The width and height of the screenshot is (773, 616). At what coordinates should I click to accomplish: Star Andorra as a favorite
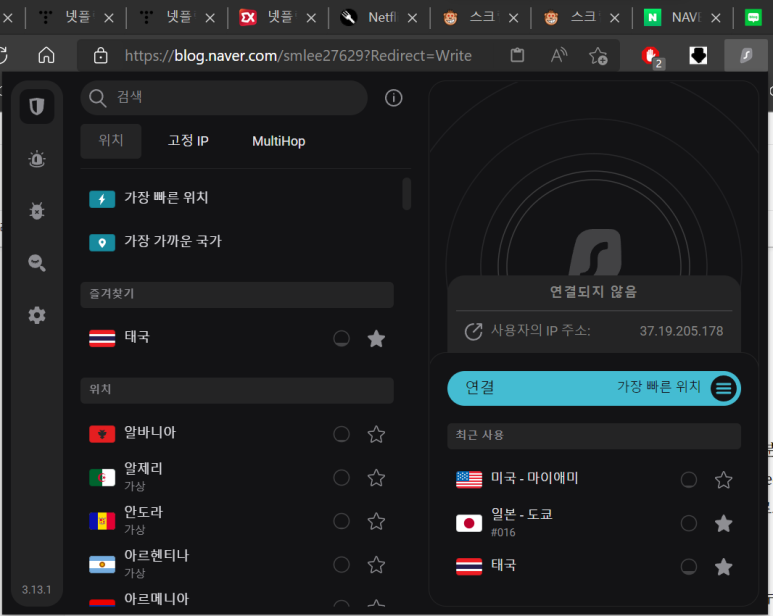tap(376, 521)
